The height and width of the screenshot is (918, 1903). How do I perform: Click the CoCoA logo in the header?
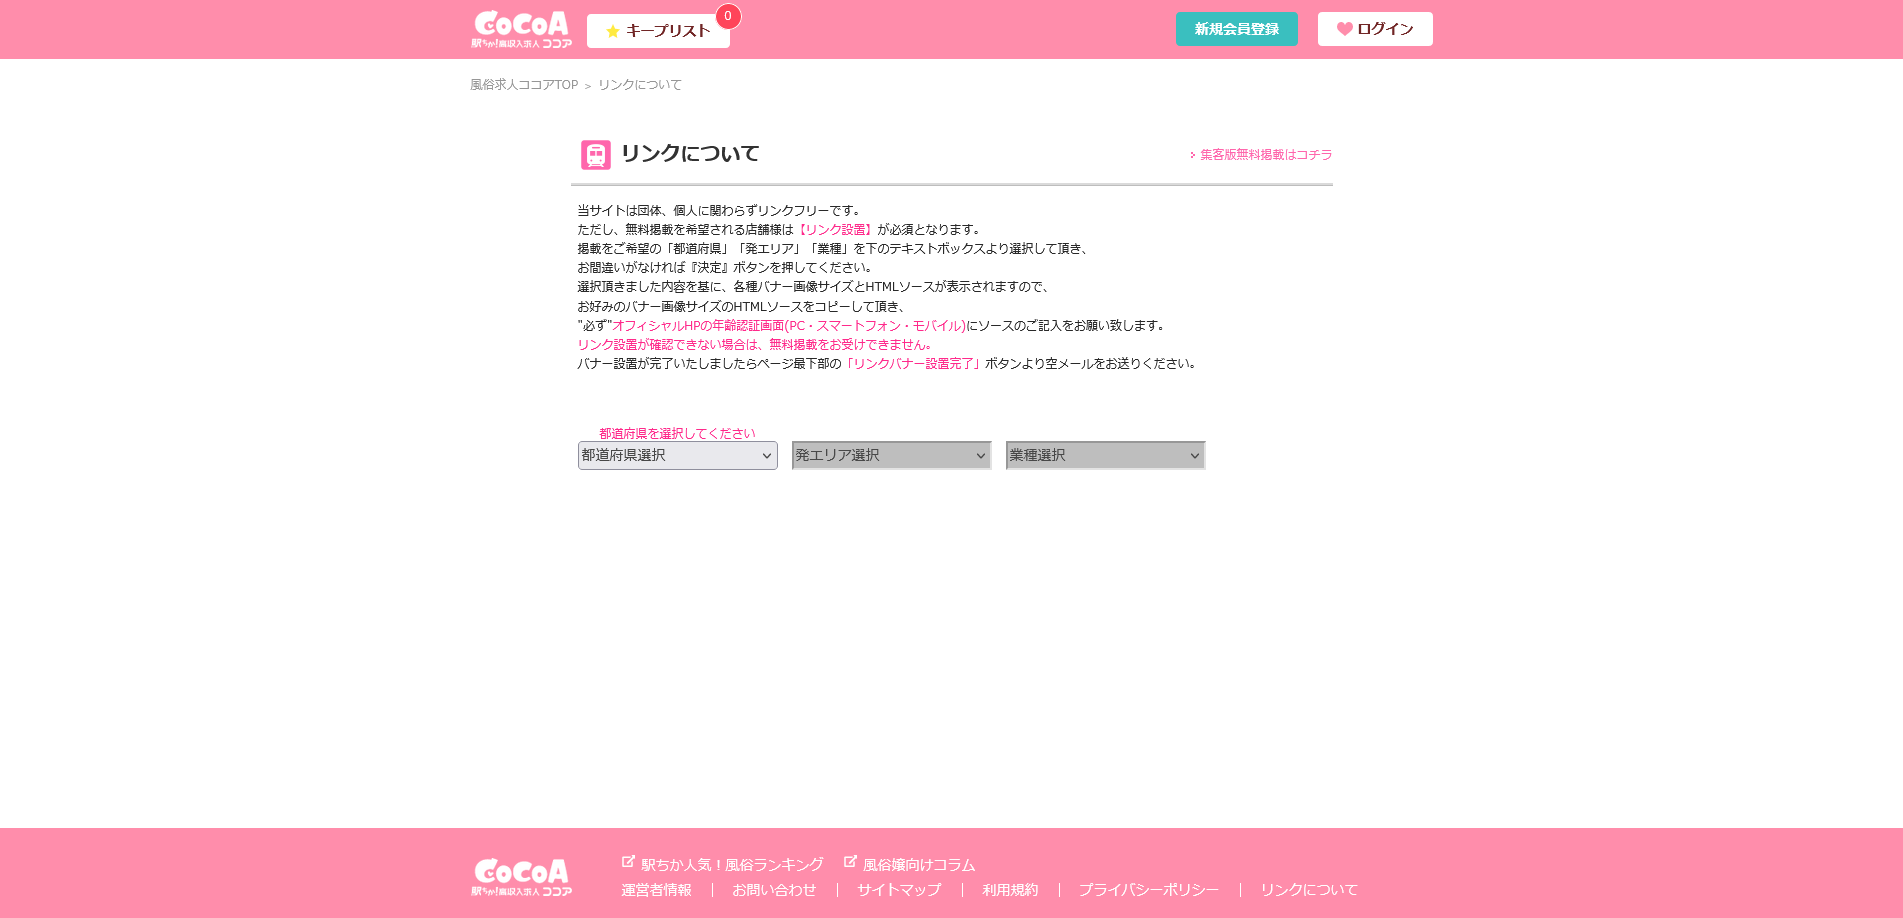[521, 29]
